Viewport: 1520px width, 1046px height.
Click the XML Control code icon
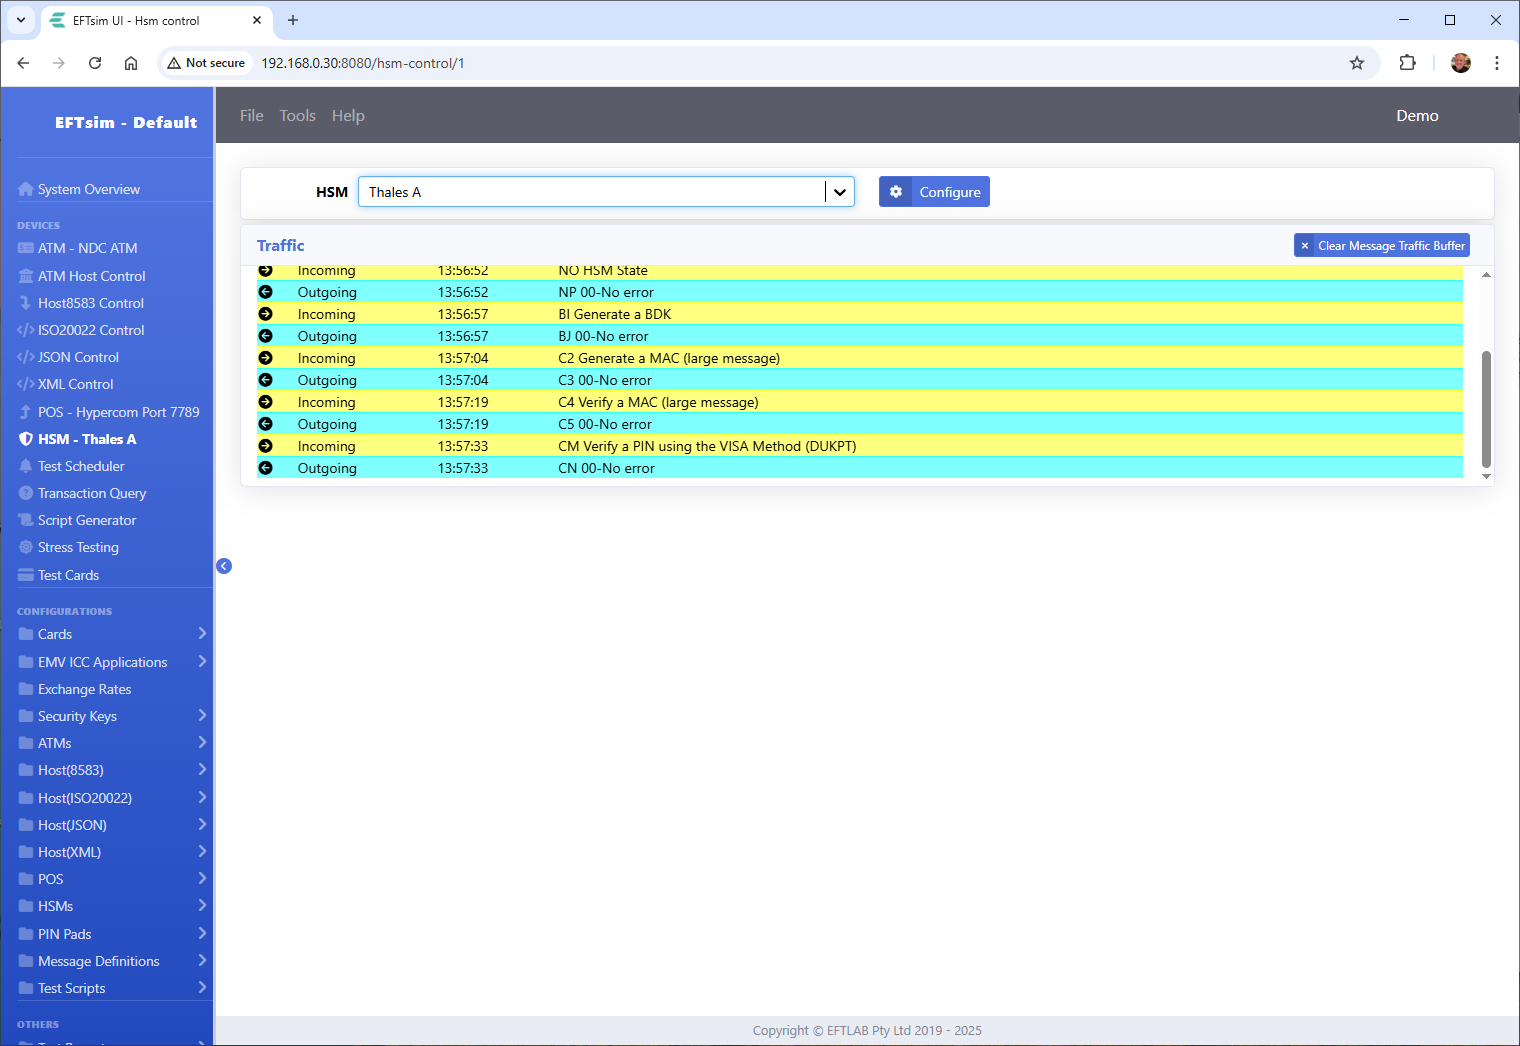(x=26, y=384)
